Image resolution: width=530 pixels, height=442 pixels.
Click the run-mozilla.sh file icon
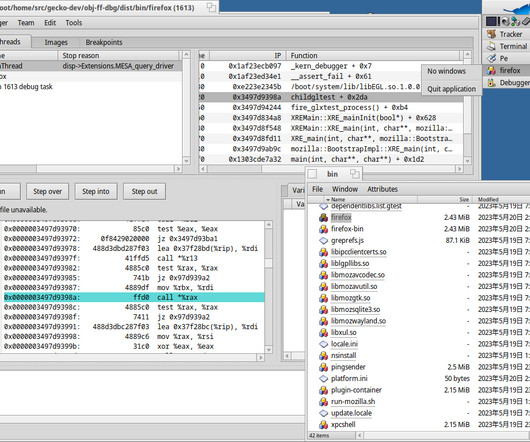point(323,401)
